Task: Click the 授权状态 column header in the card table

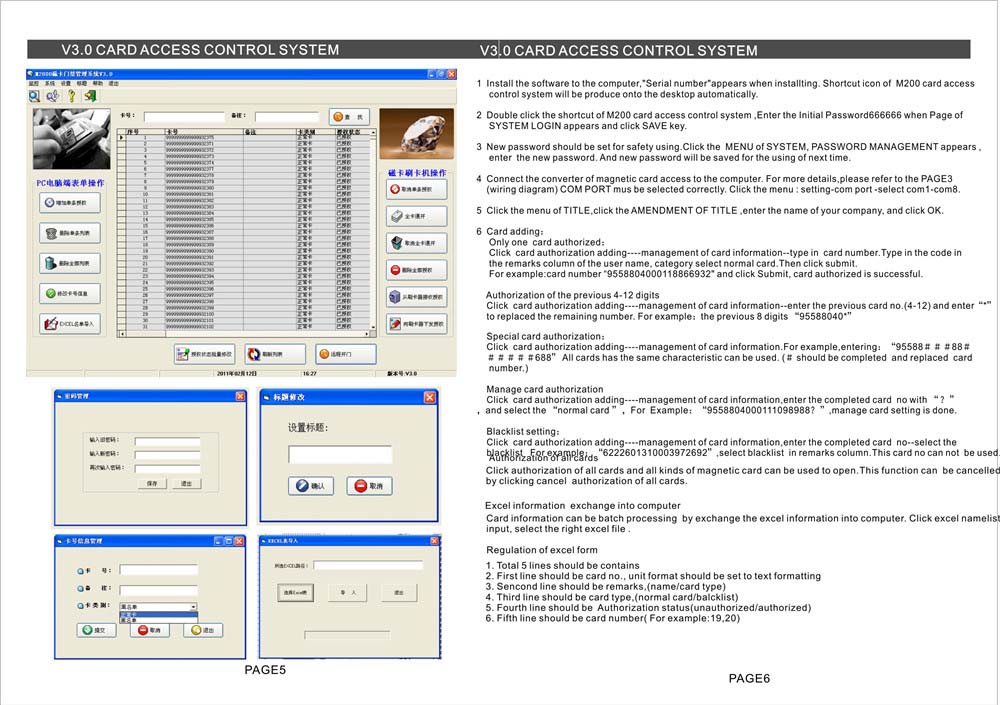Action: pos(353,132)
